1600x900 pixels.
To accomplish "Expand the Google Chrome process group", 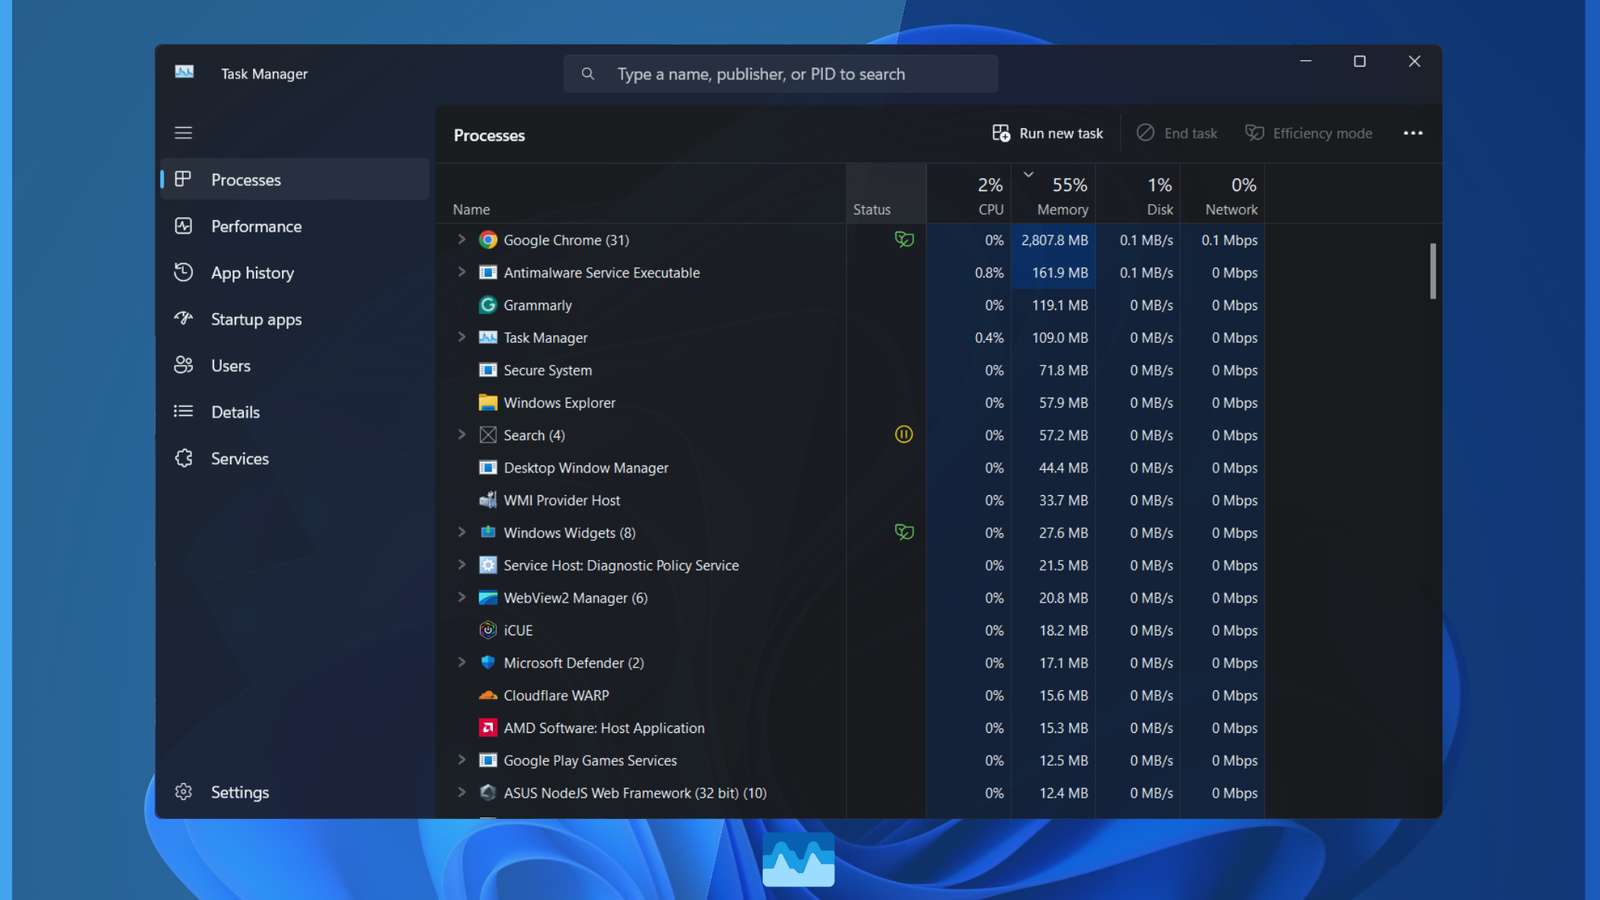I will (461, 240).
